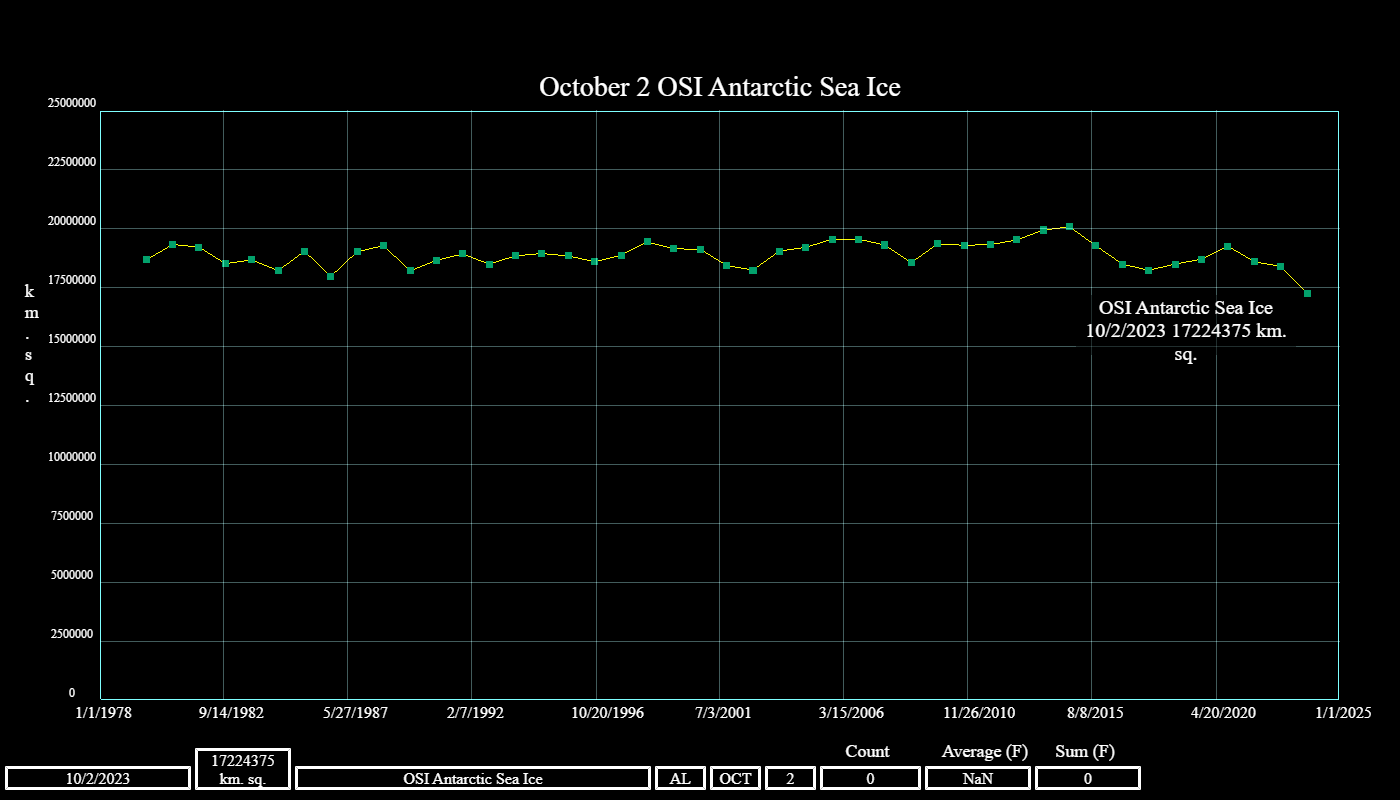This screenshot has height=800, width=1400.
Task: Click the 7/3/2001 x-axis label
Action: [x=722, y=713]
